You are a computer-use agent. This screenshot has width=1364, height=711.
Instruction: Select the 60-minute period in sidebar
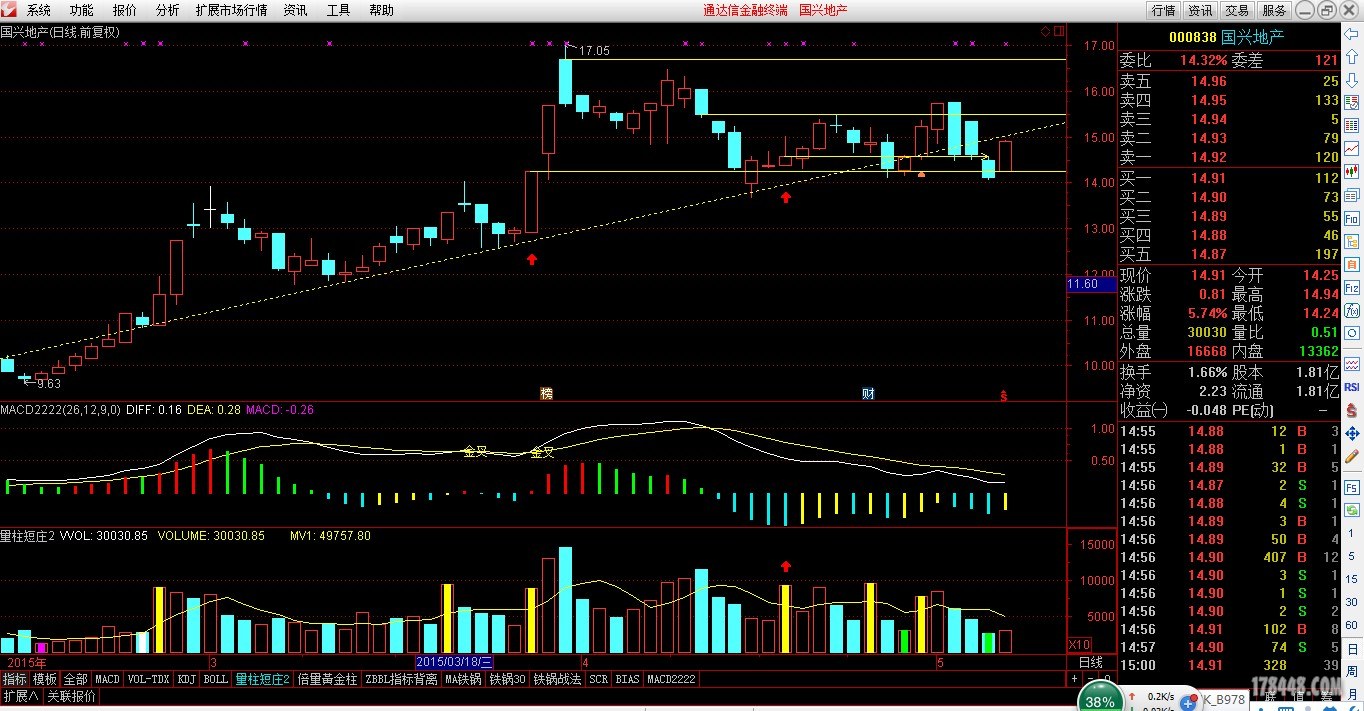(x=1351, y=625)
